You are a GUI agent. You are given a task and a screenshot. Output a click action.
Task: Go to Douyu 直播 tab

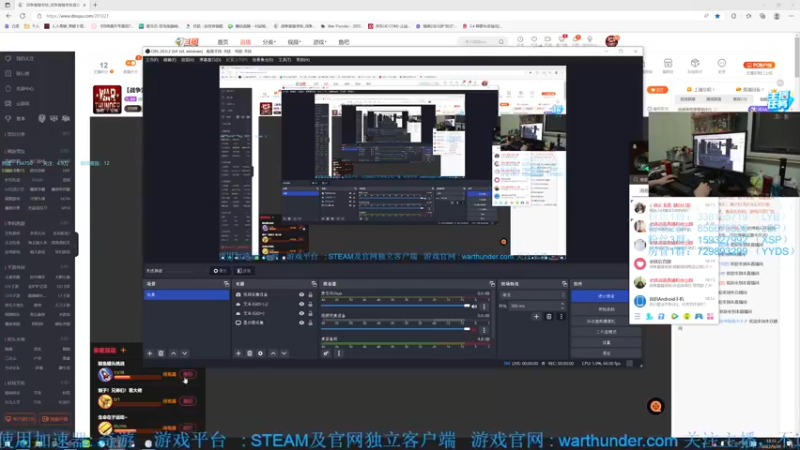point(245,42)
